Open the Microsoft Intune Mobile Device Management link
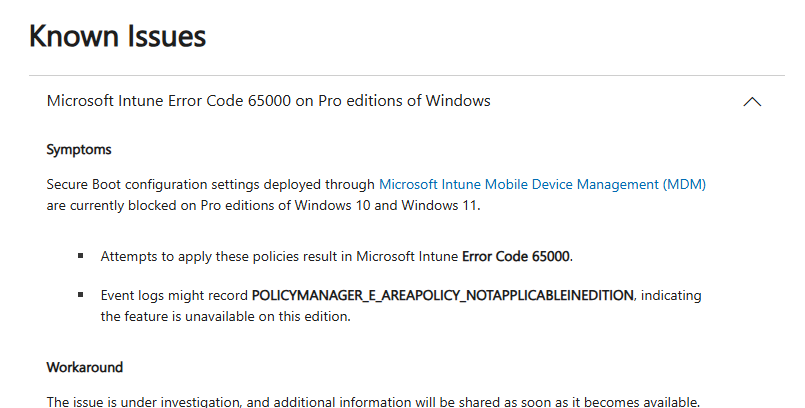Image resolution: width=805 pixels, height=408 pixels. tap(542, 184)
